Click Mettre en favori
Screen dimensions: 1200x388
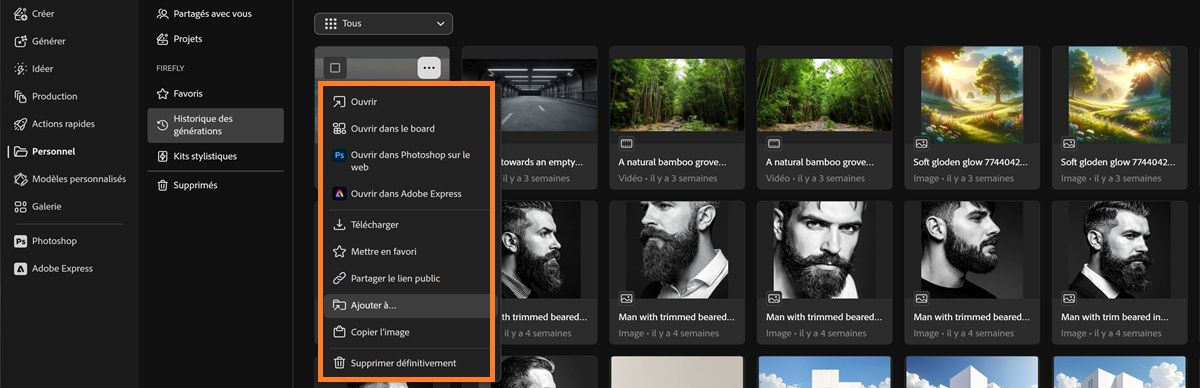tap(406, 251)
